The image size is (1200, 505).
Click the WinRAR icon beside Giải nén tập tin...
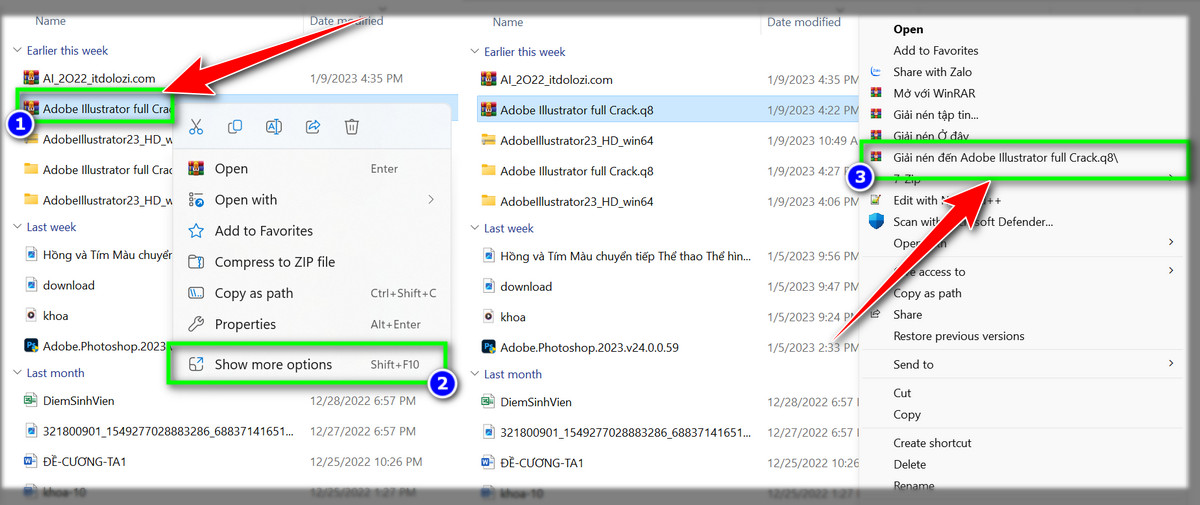tap(876, 114)
